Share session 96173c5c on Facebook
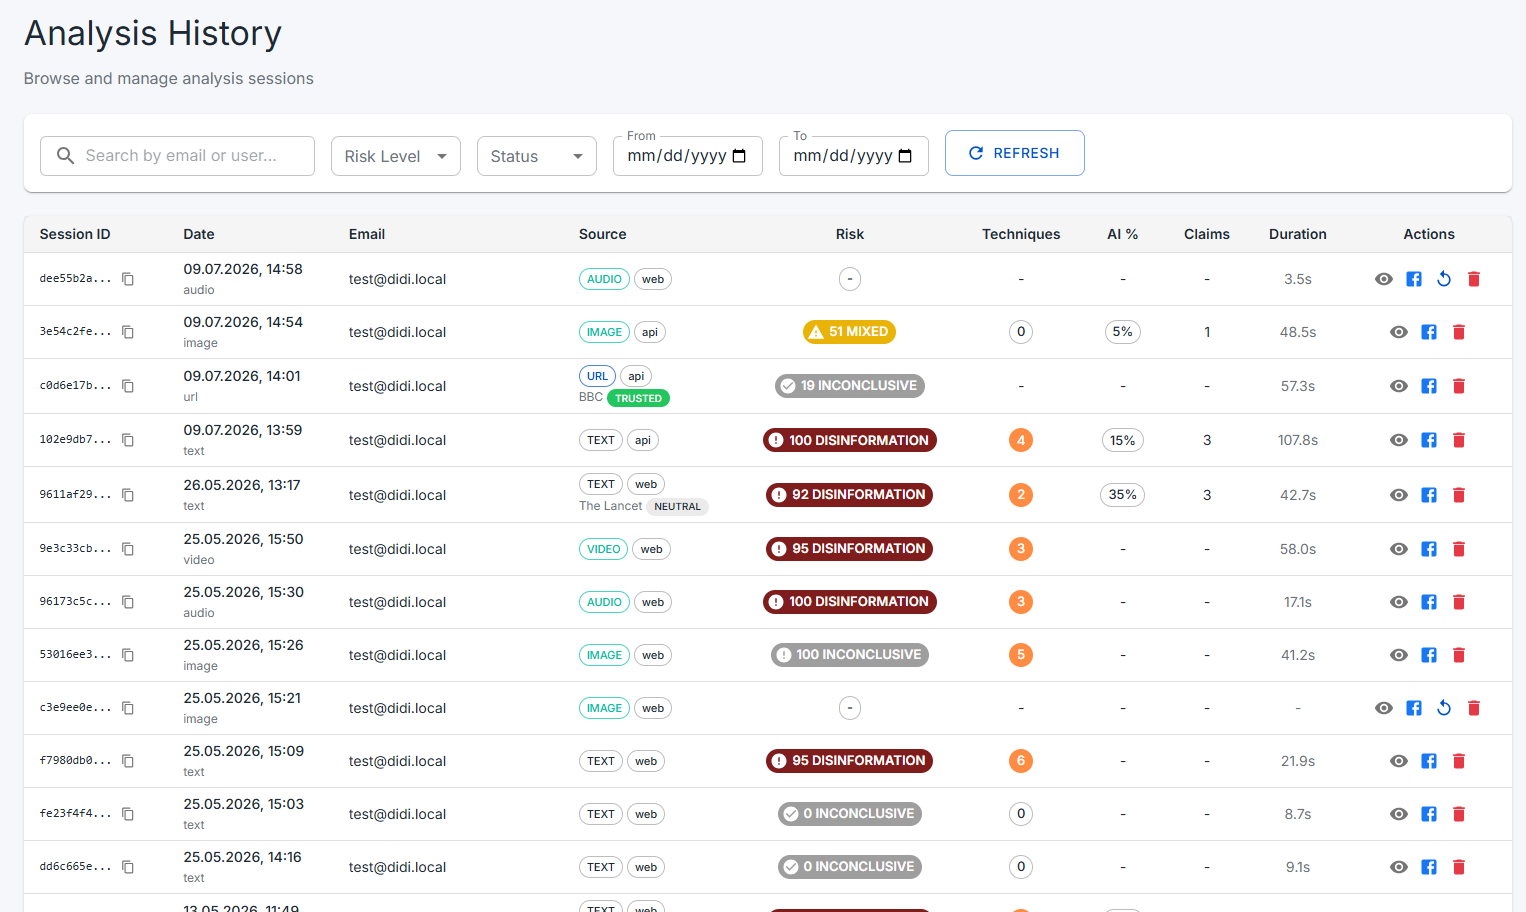Screen dimensions: 1526x912 pos(1429,602)
